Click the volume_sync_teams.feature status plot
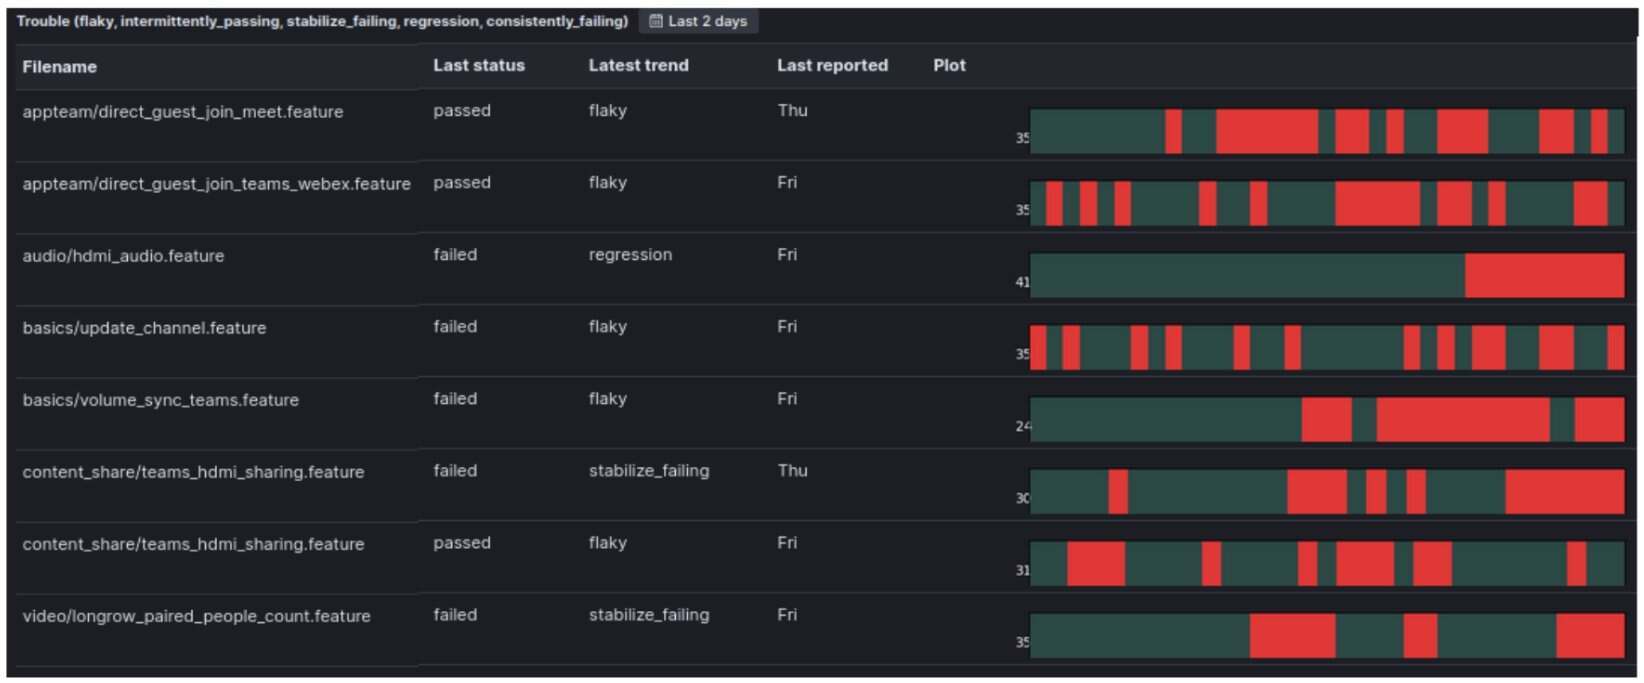 click(1326, 419)
